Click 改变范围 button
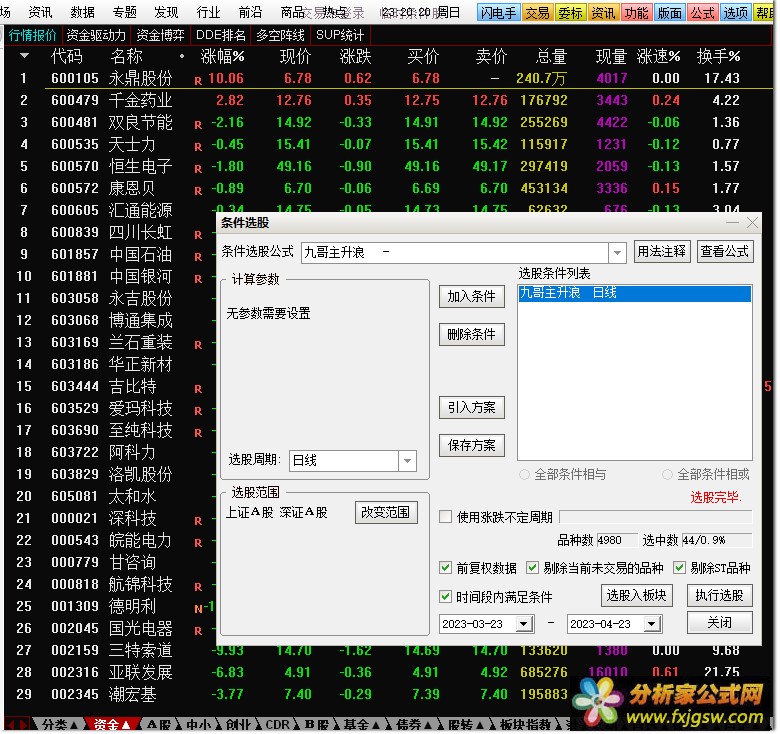Screen dimensions: 780x734 [386, 512]
